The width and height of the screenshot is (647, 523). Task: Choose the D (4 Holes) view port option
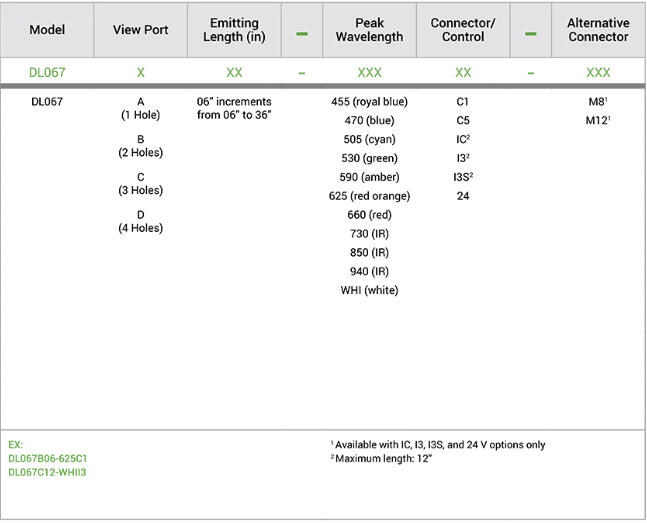coord(140,221)
